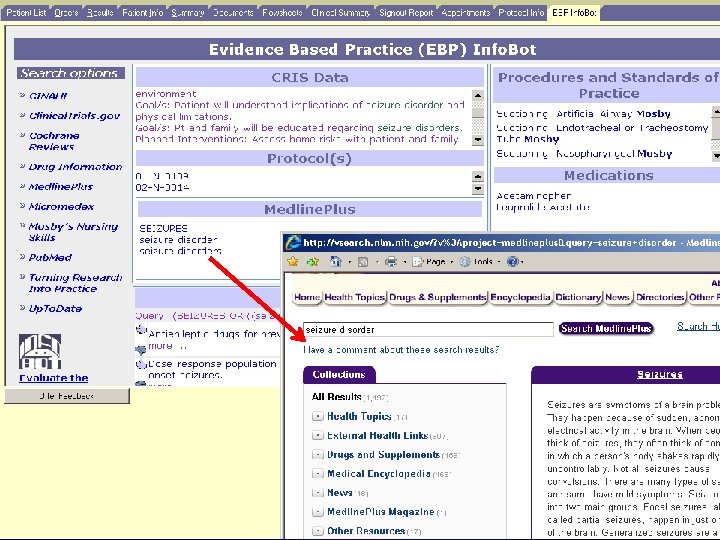
Task: Click the Add to Favorites green star icon
Action: coord(313,261)
